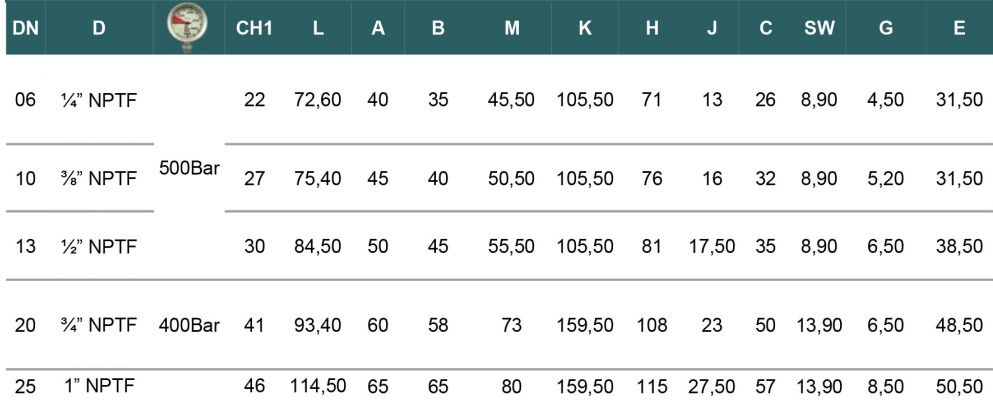The height and width of the screenshot is (416, 993).
Task: Click L value 114,50 in last row
Action: coord(318,386)
